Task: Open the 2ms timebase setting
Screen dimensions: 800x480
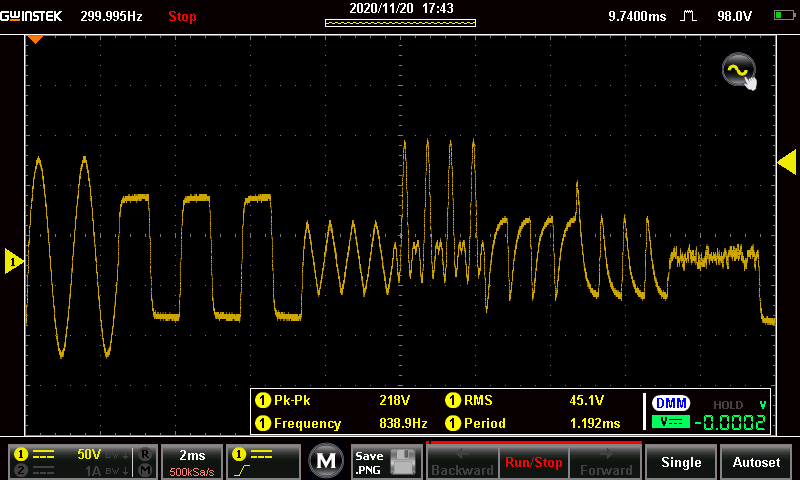Action: point(192,462)
